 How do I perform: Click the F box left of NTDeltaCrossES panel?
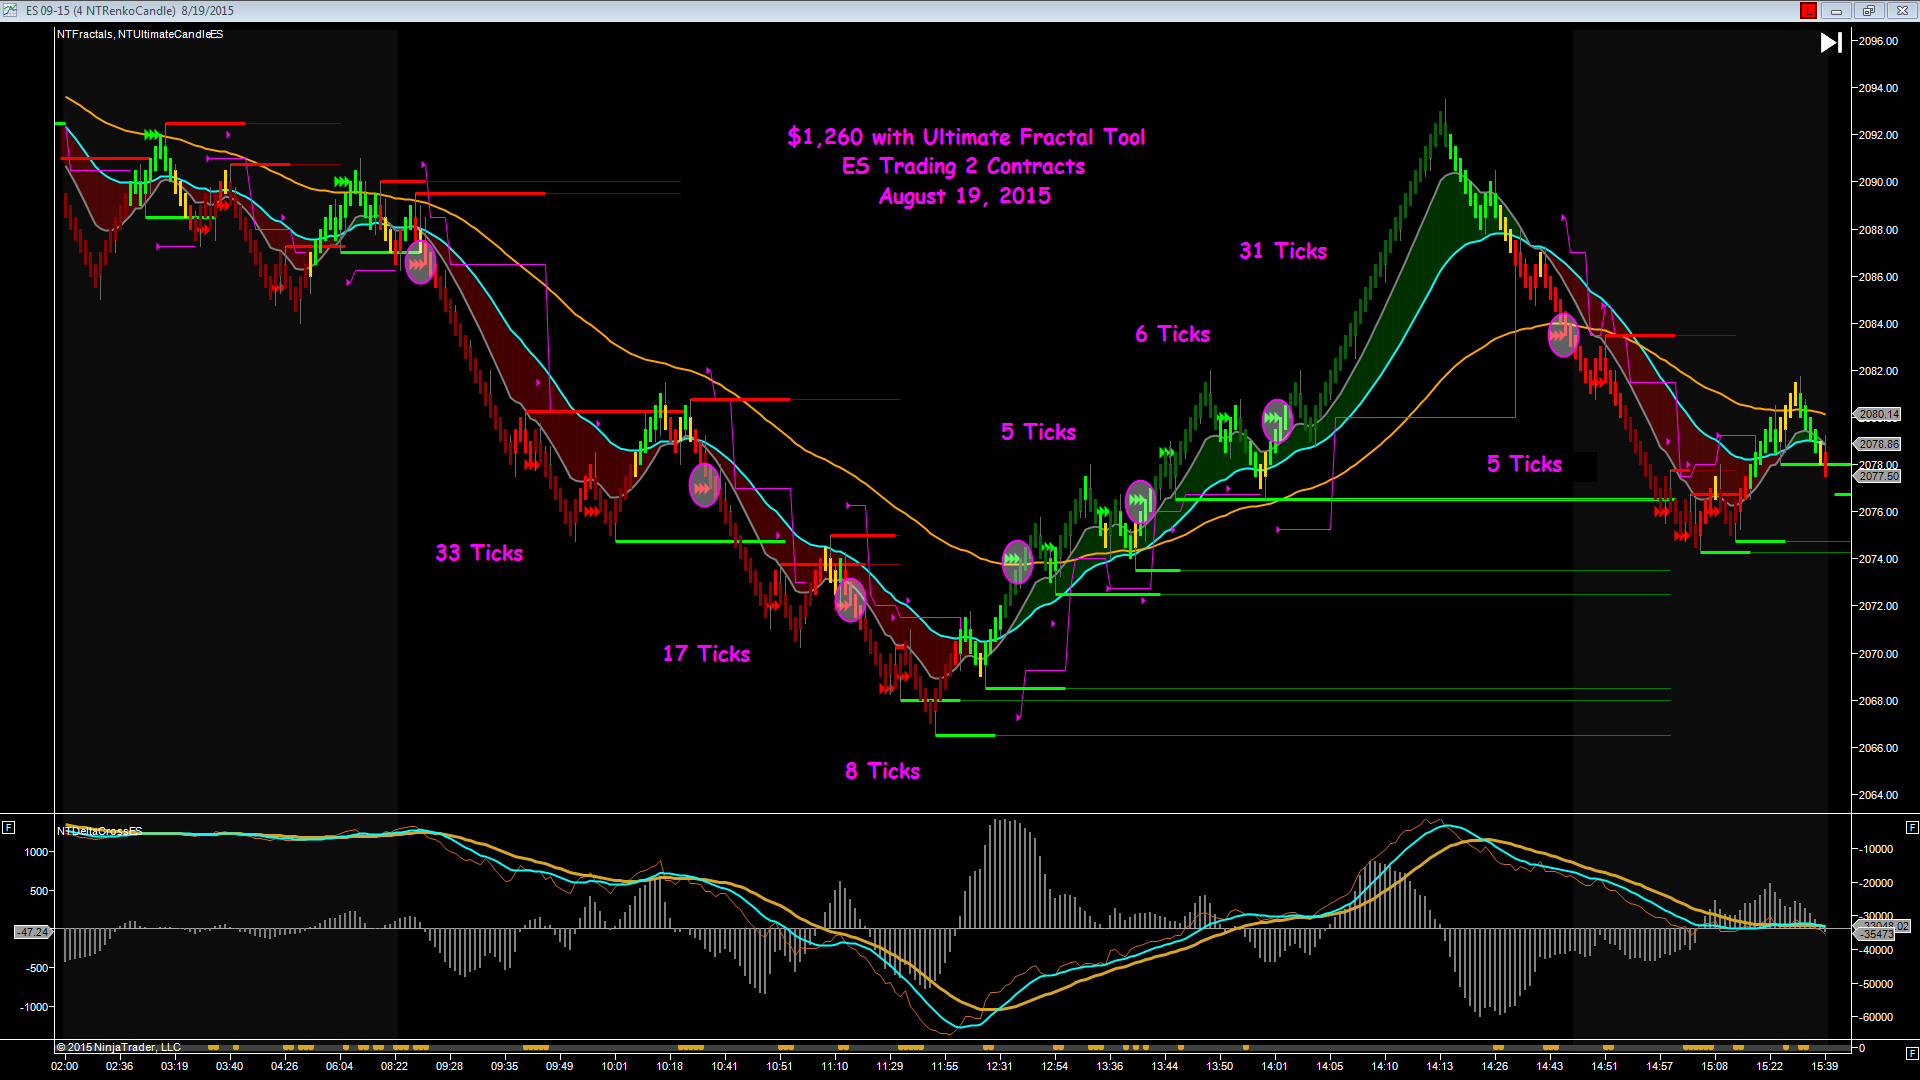8,827
